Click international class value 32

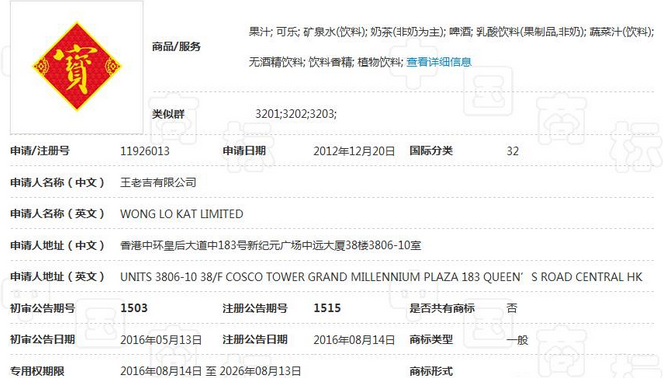tap(512, 151)
